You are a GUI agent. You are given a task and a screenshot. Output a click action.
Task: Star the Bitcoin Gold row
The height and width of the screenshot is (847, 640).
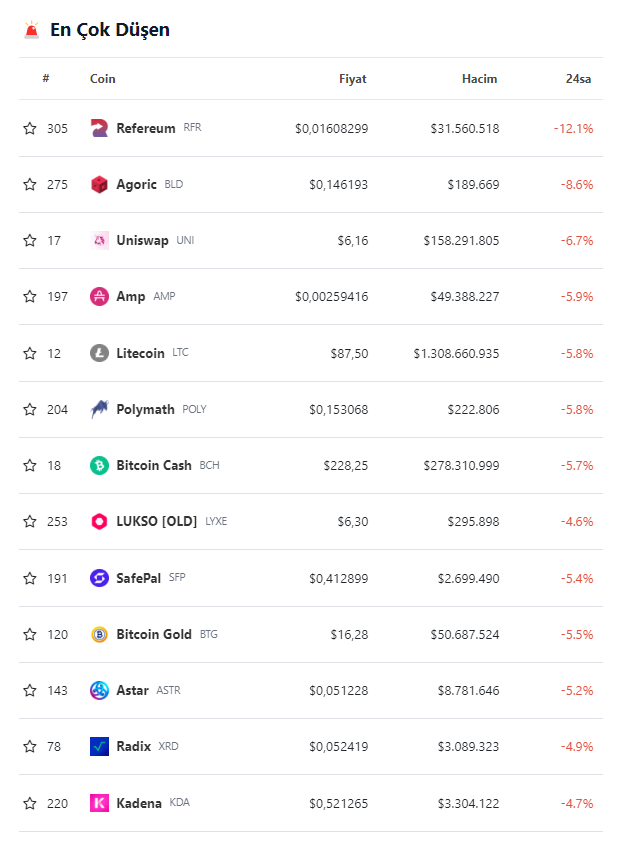(x=30, y=634)
